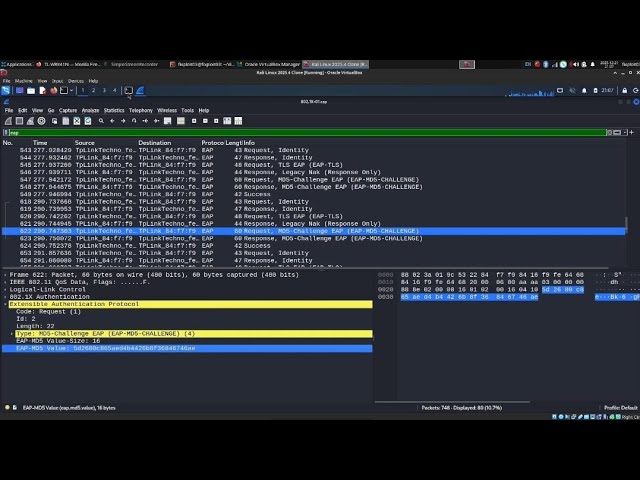Open a capture file from toolbar
Viewport: 640px width, 480px height.
(x=54, y=121)
